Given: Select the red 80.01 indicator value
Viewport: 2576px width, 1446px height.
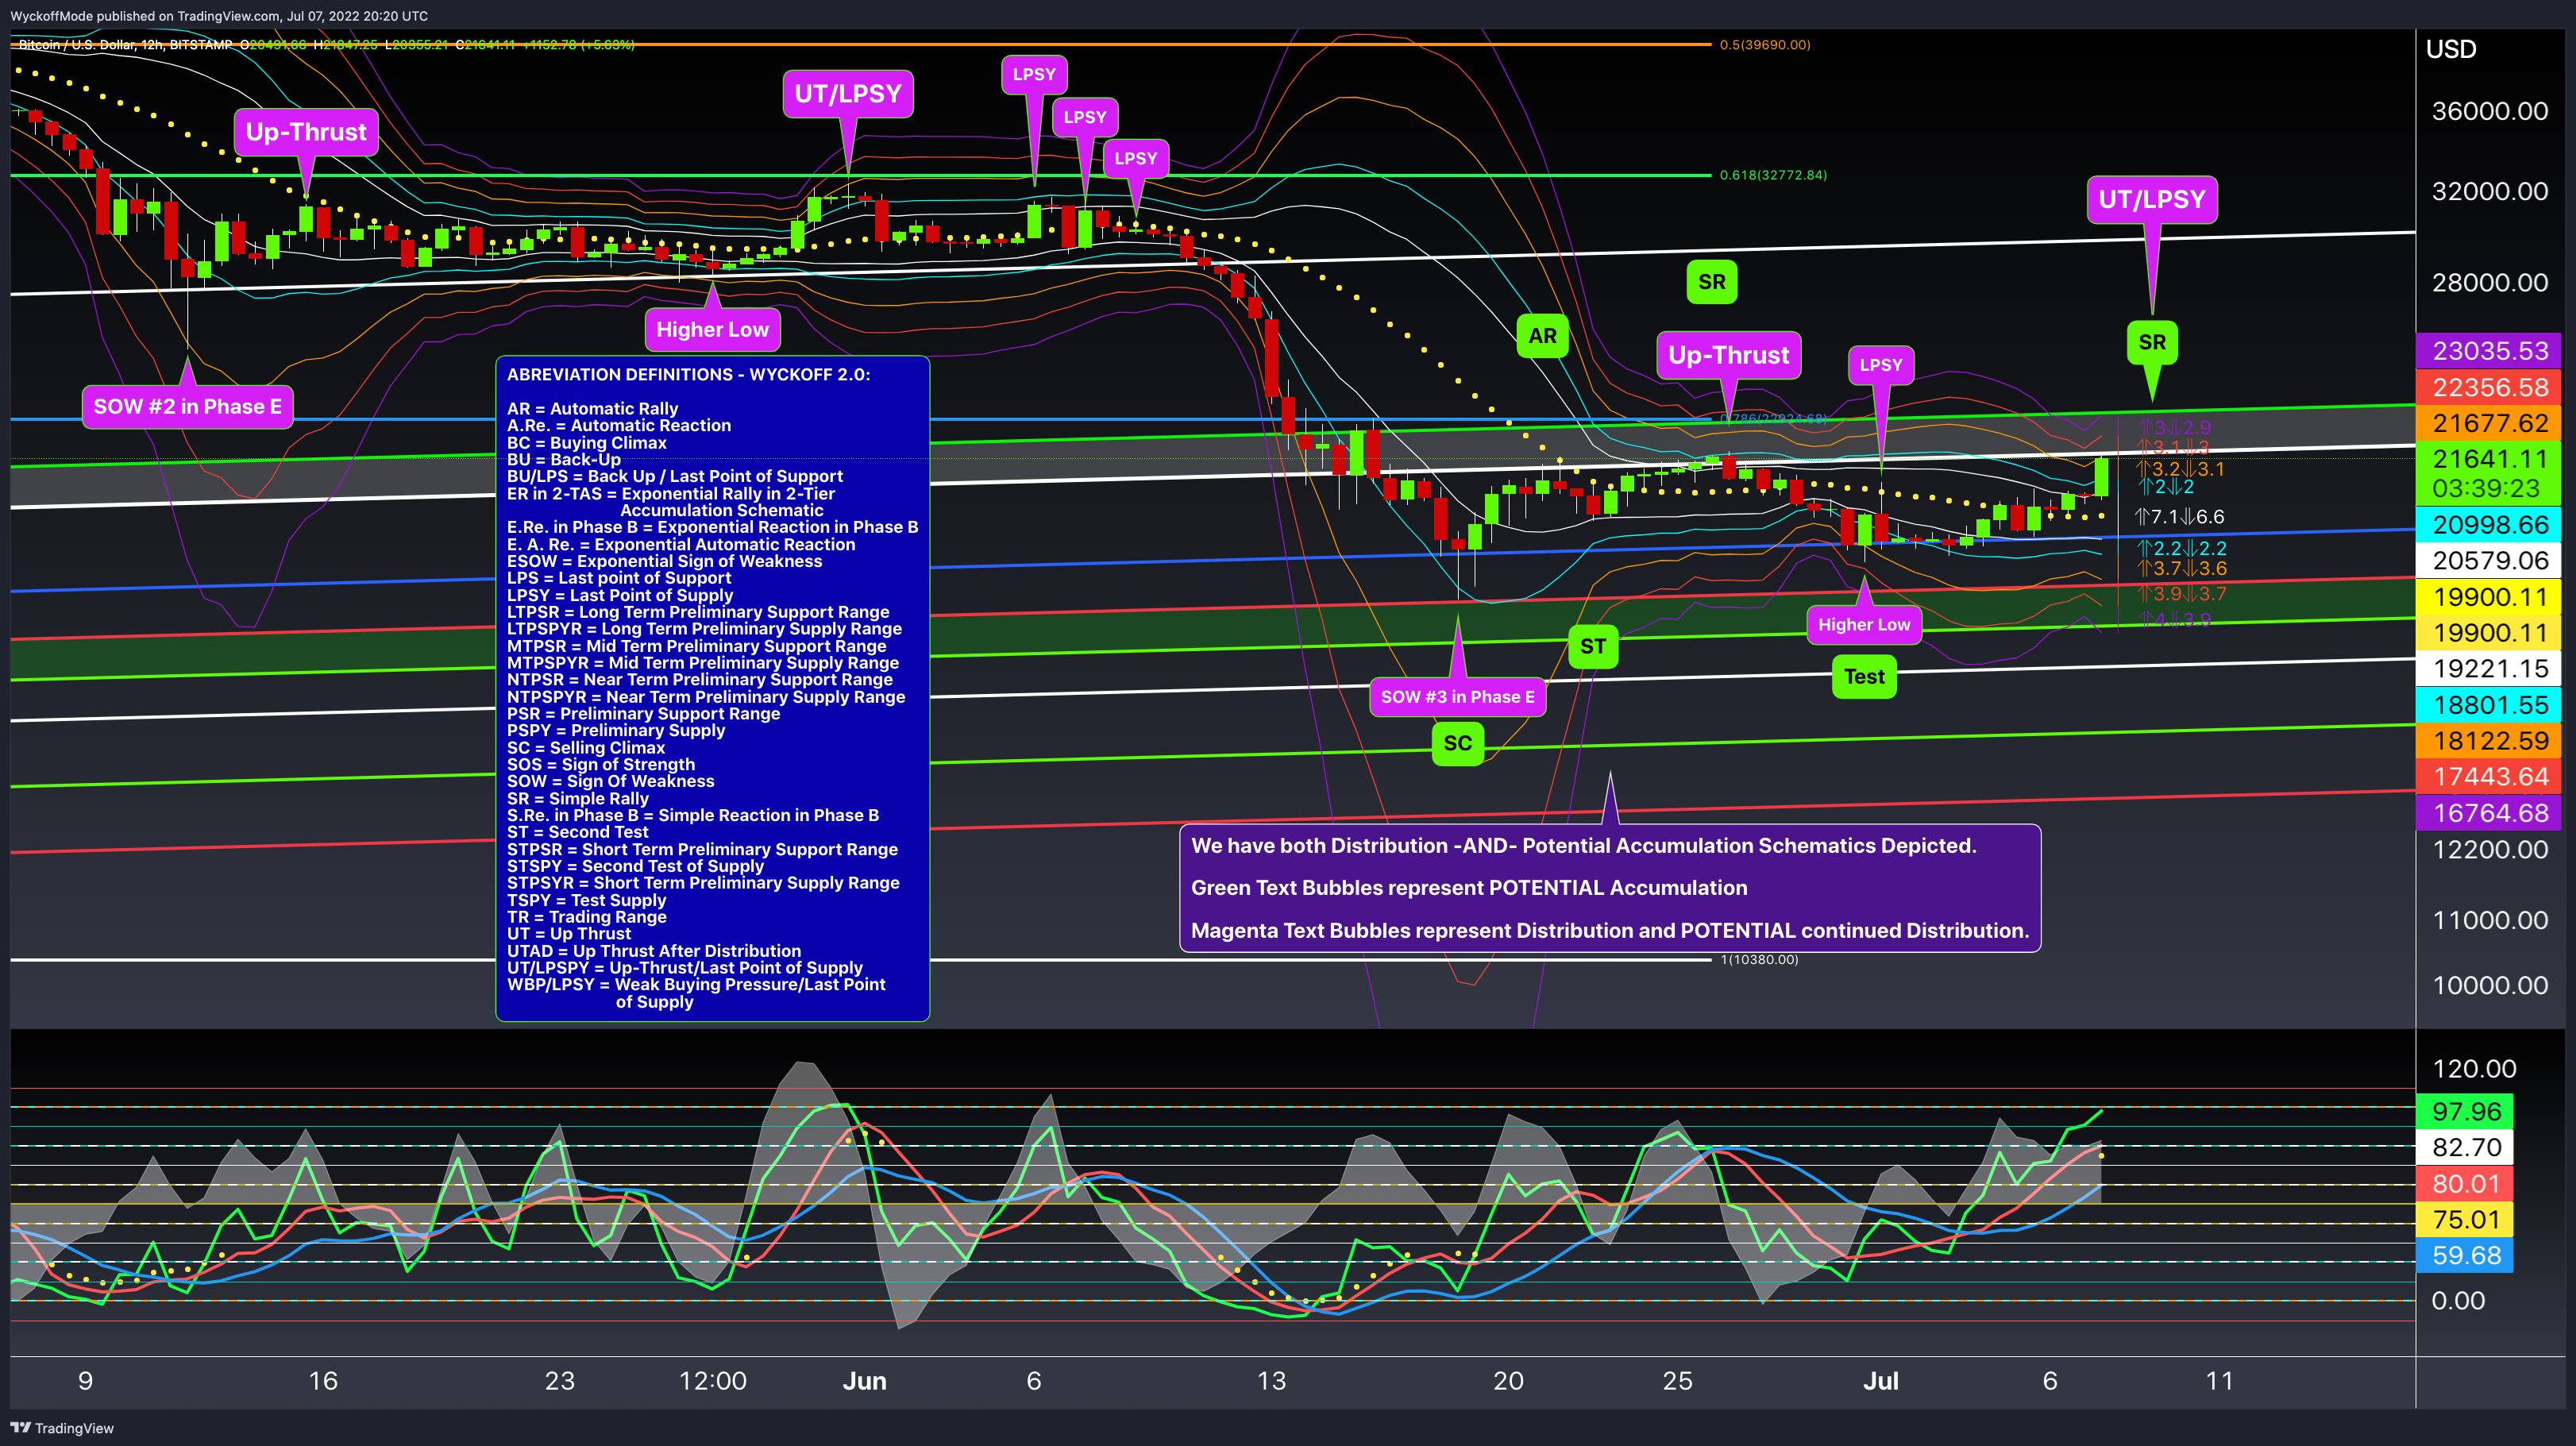Looking at the screenshot, I should click(2465, 1184).
